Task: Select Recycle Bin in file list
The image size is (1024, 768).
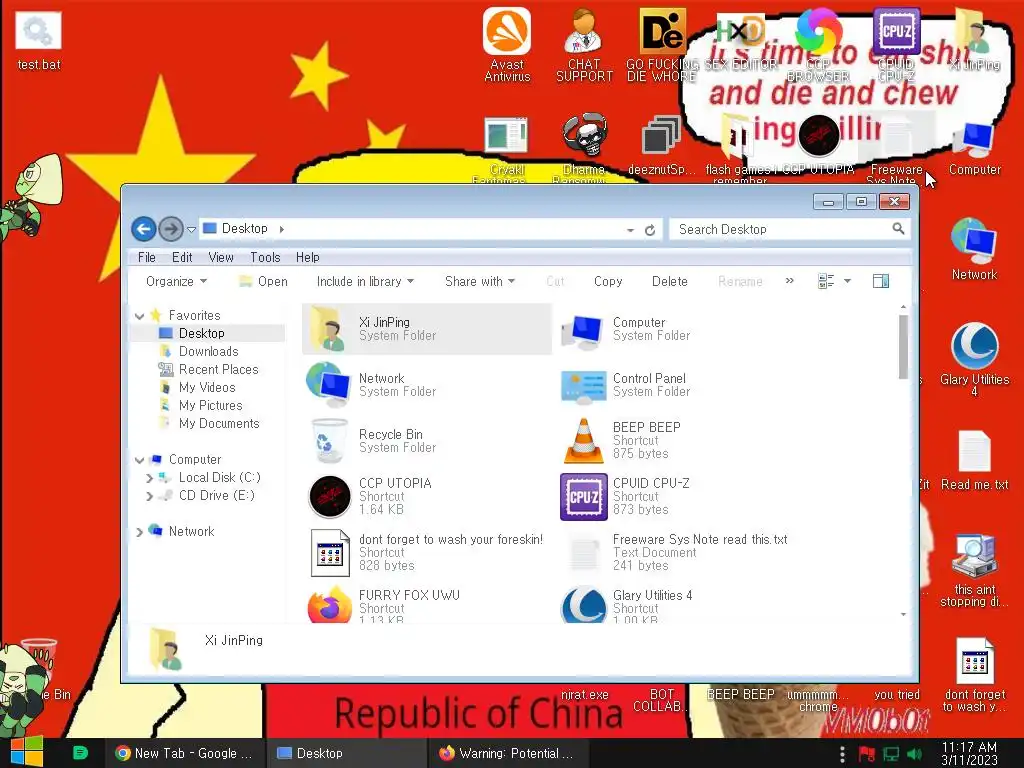Action: pos(426,441)
